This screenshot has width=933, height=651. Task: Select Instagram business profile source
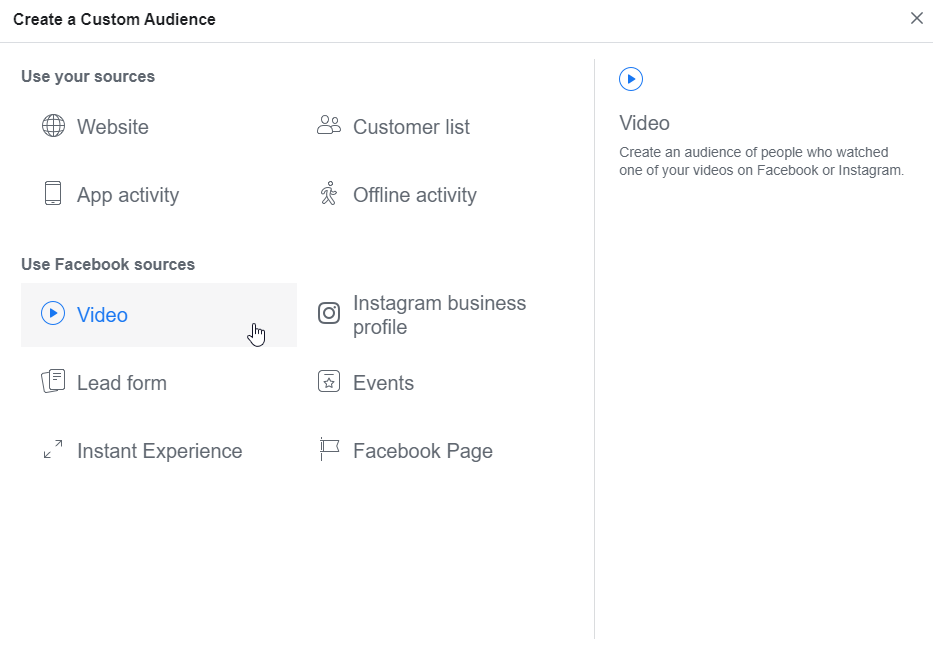[440, 315]
